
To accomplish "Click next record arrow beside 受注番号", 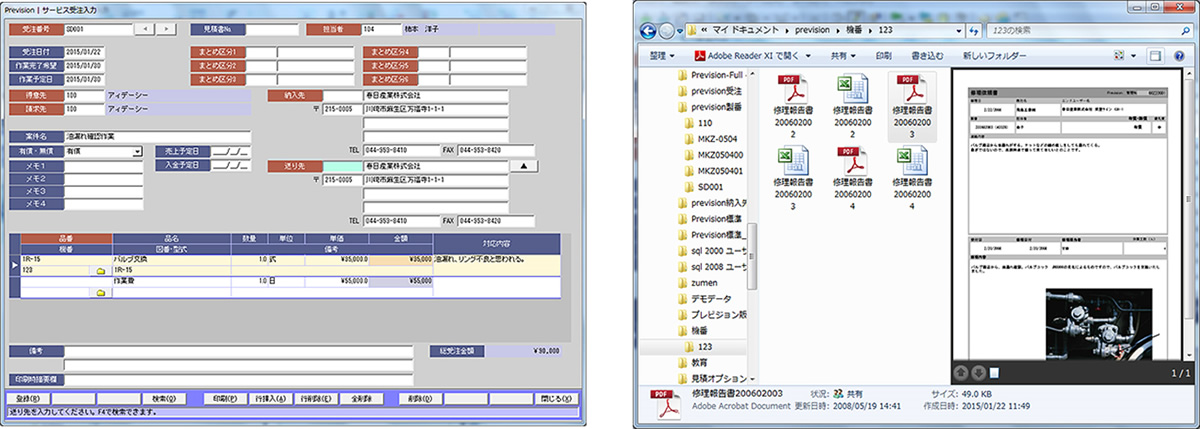I will (x=167, y=29).
